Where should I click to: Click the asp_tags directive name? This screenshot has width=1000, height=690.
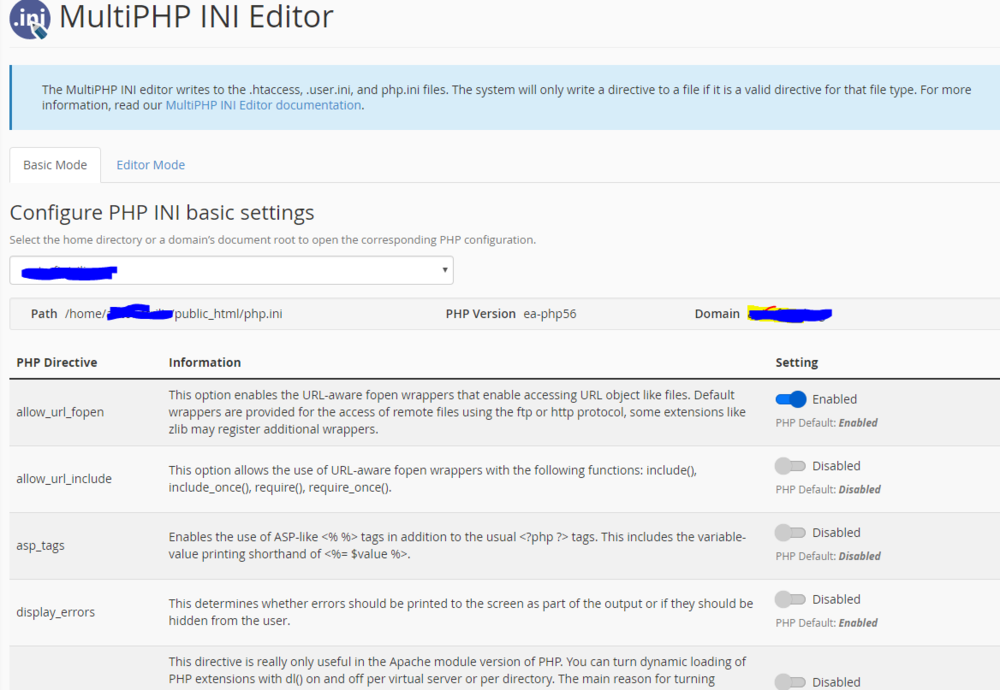click(x=40, y=545)
